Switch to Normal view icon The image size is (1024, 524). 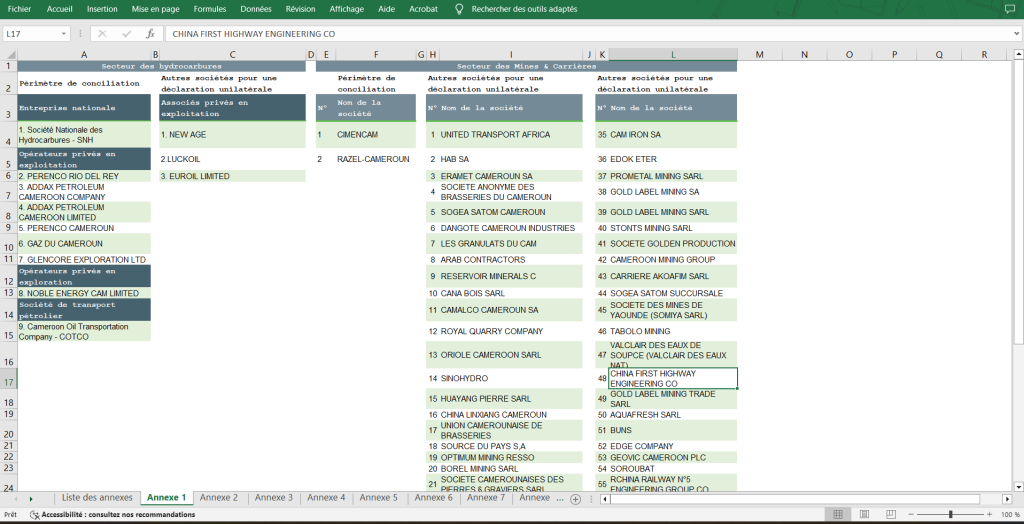coord(838,515)
